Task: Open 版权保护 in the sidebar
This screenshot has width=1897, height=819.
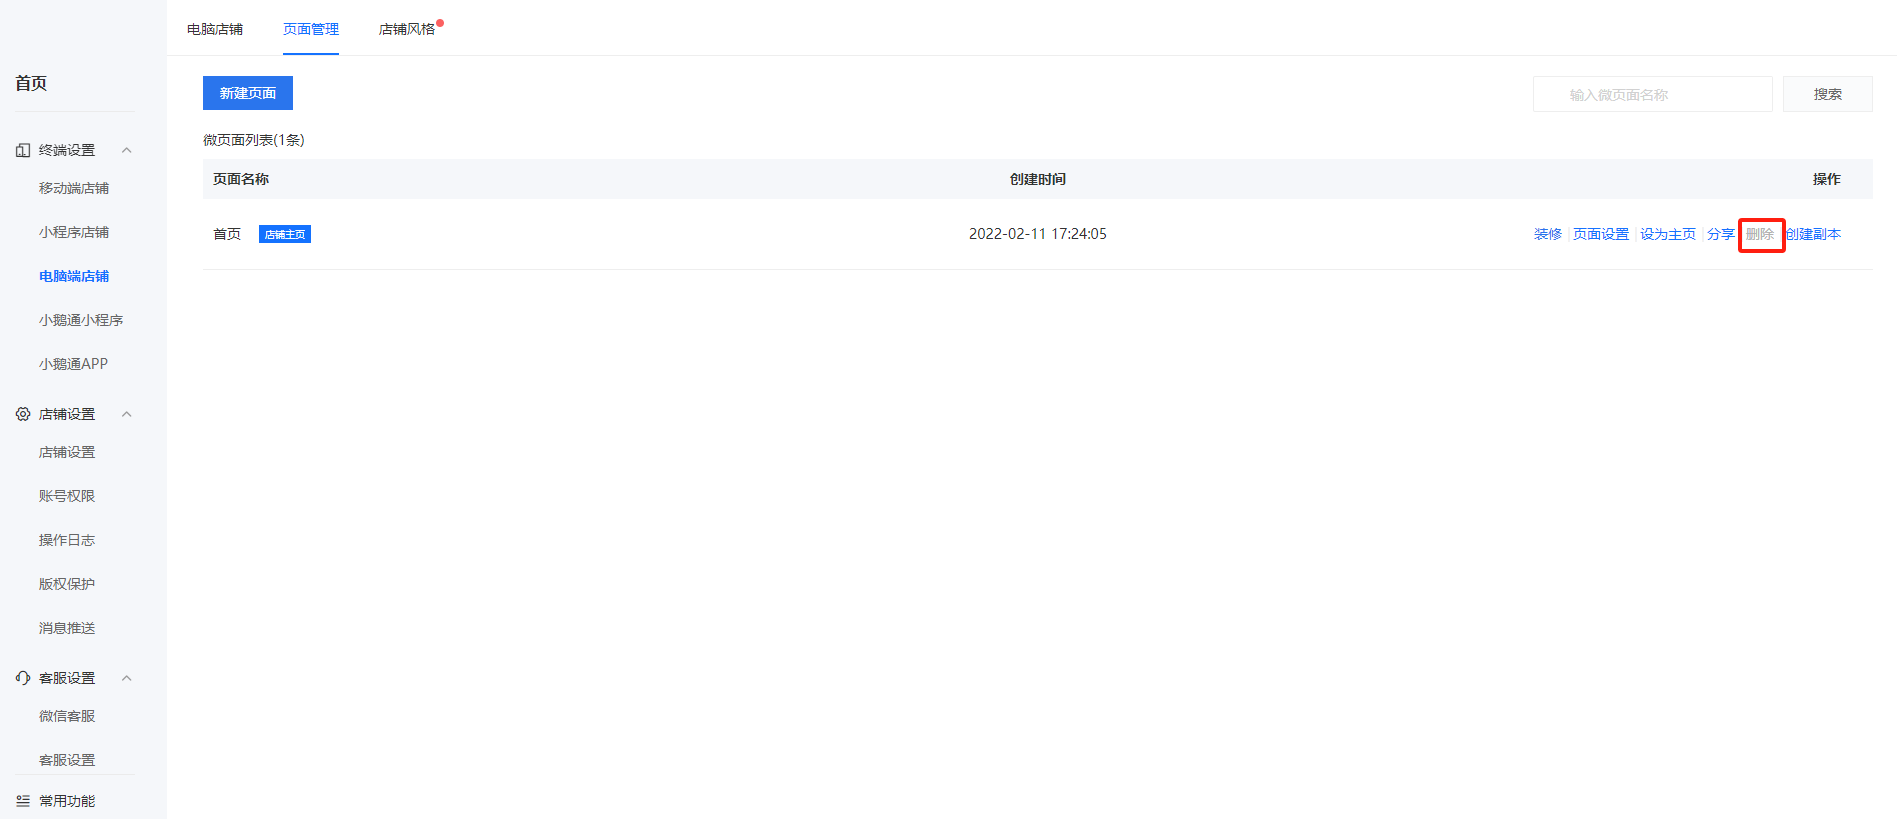Action: [x=67, y=584]
